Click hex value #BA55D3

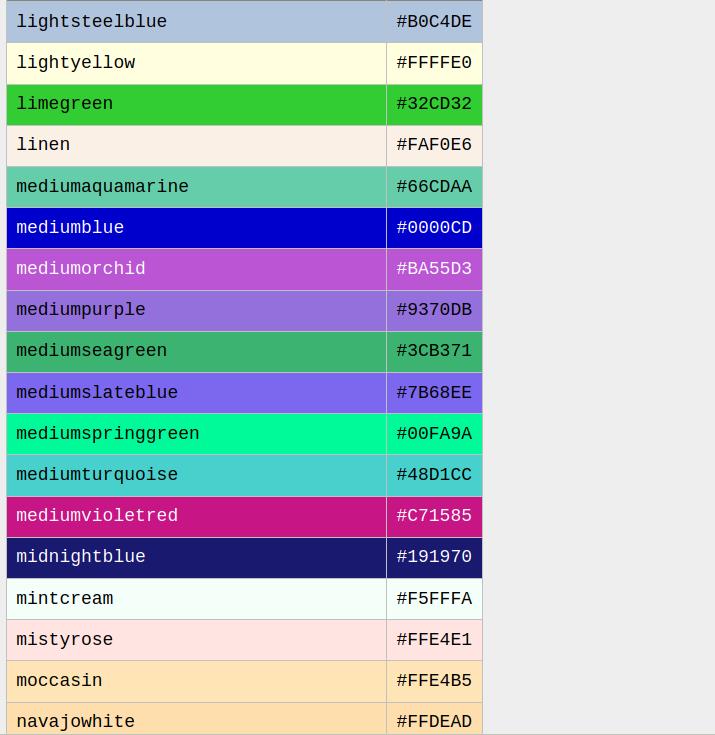click(x=434, y=269)
